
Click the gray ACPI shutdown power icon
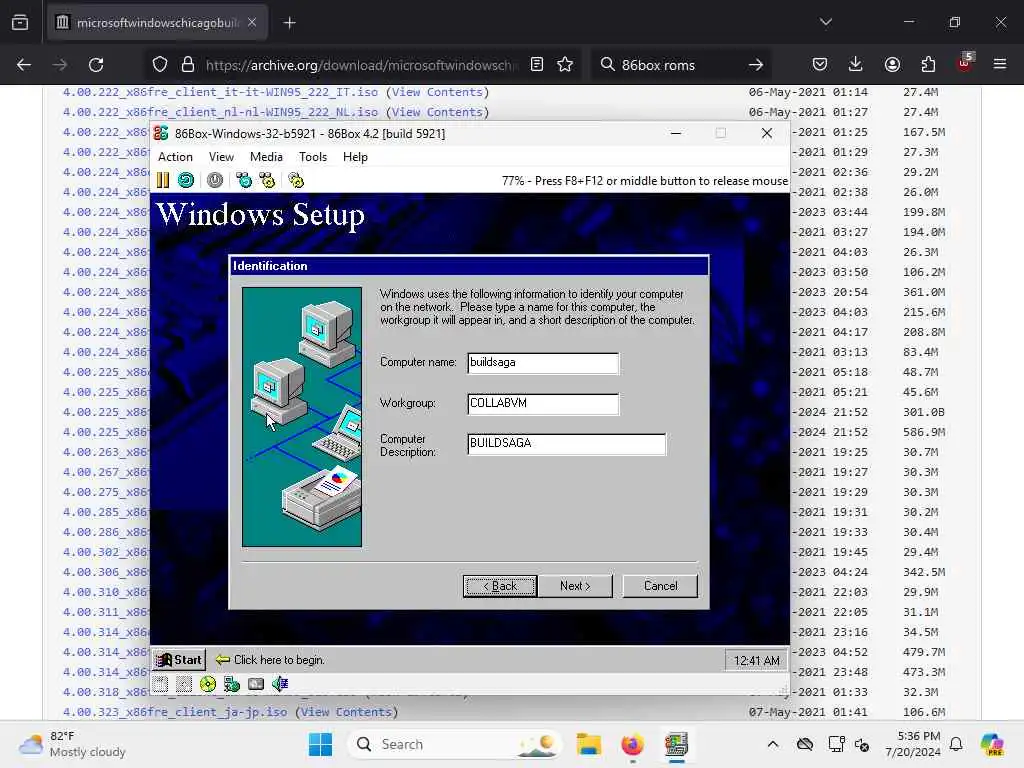pyautogui.click(x=215, y=180)
